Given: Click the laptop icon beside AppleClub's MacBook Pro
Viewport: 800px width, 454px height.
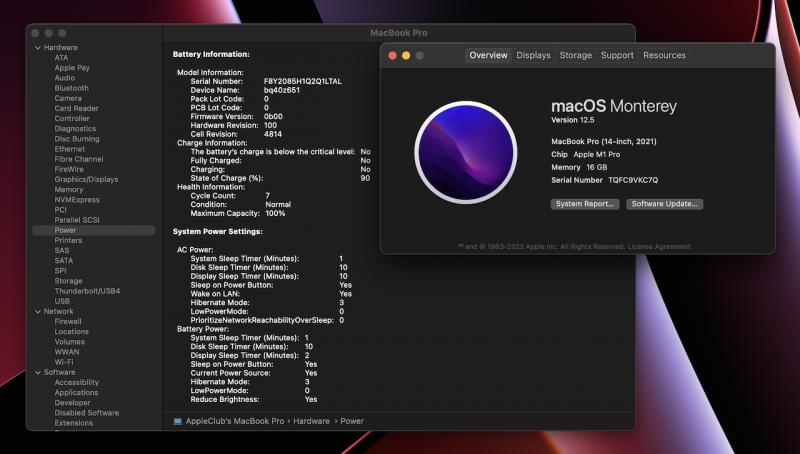Looking at the screenshot, I should point(178,421).
